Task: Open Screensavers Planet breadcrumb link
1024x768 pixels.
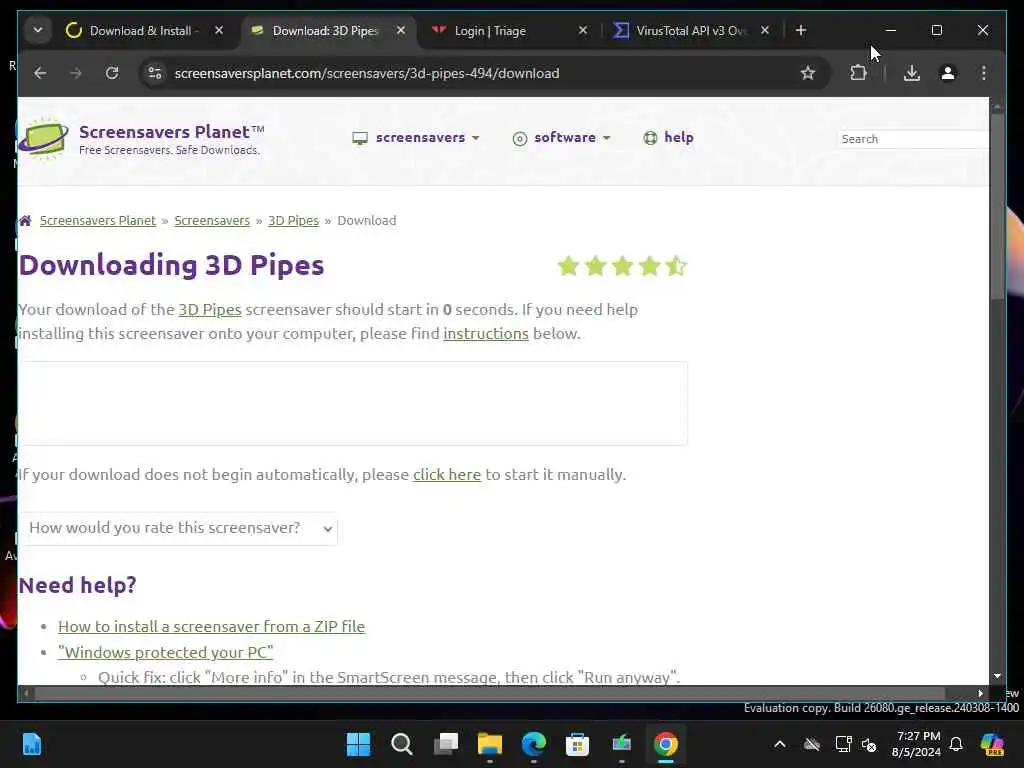Action: 98,221
